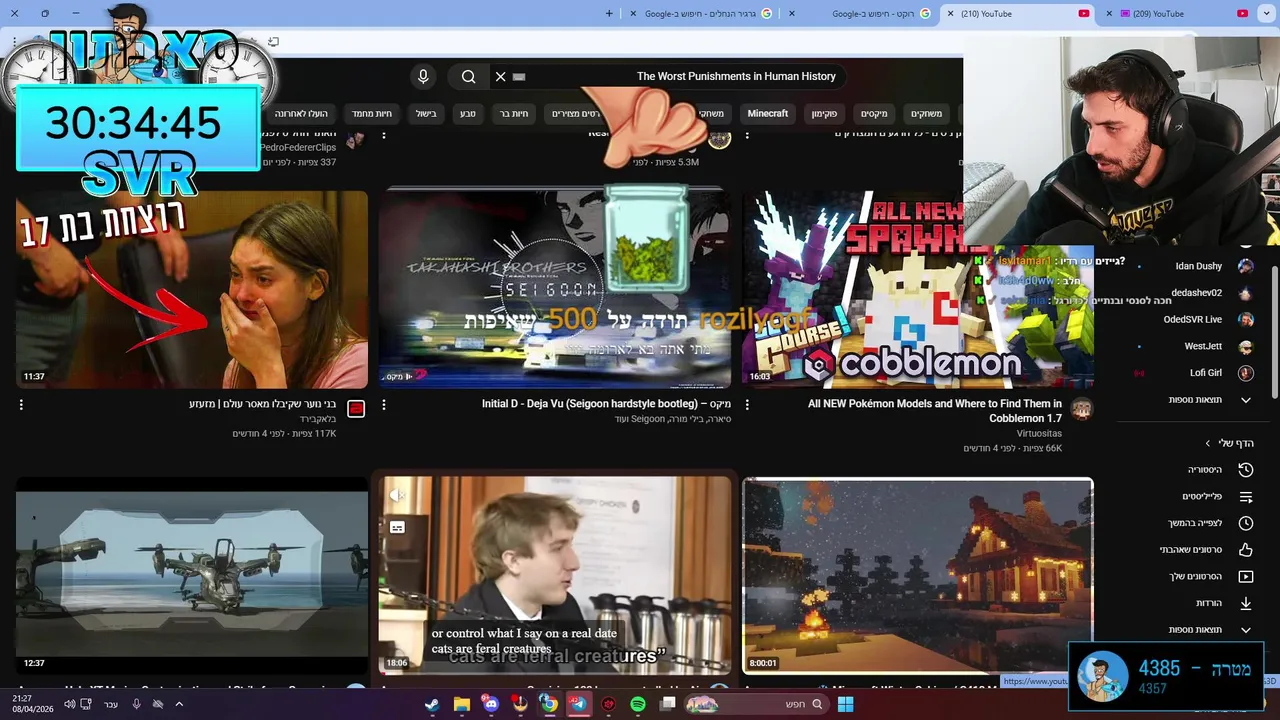Open WestJett subscription

(x=1203, y=347)
